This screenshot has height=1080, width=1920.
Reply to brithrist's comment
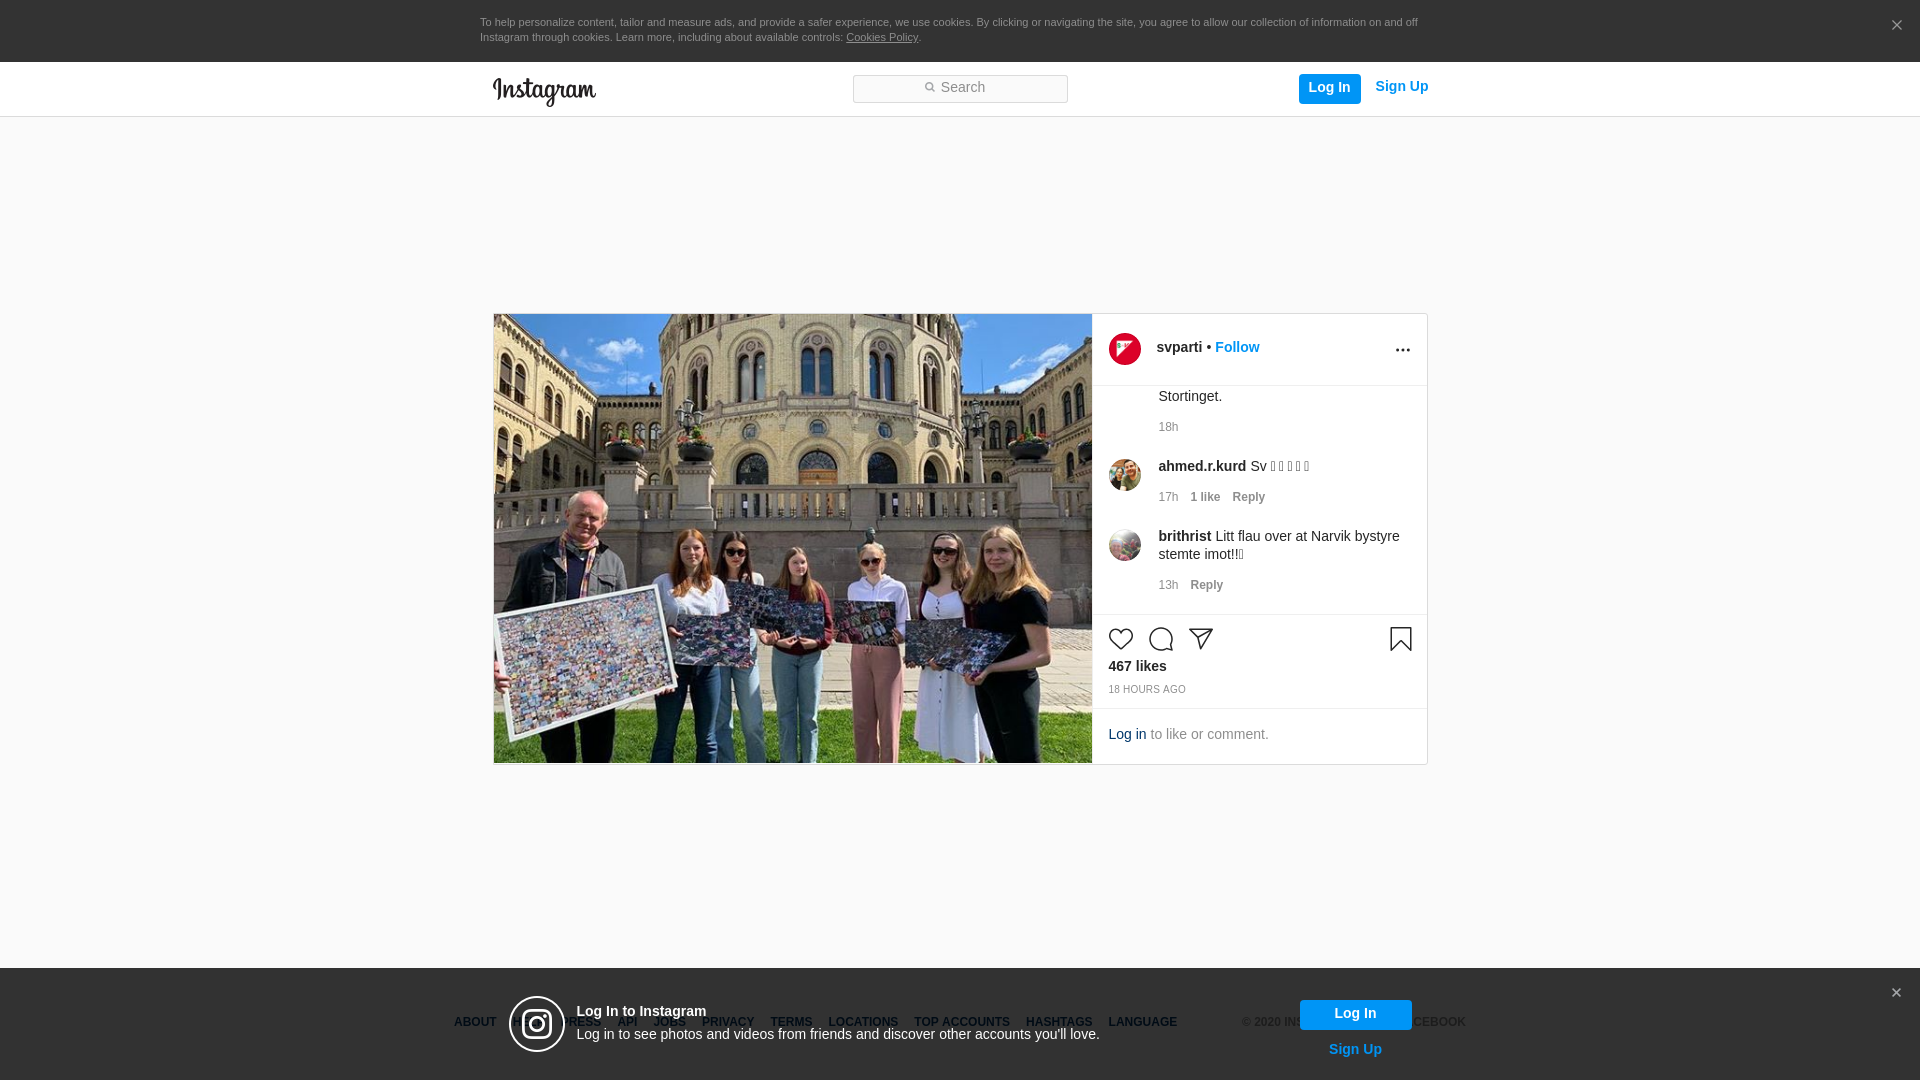coord(1206,586)
